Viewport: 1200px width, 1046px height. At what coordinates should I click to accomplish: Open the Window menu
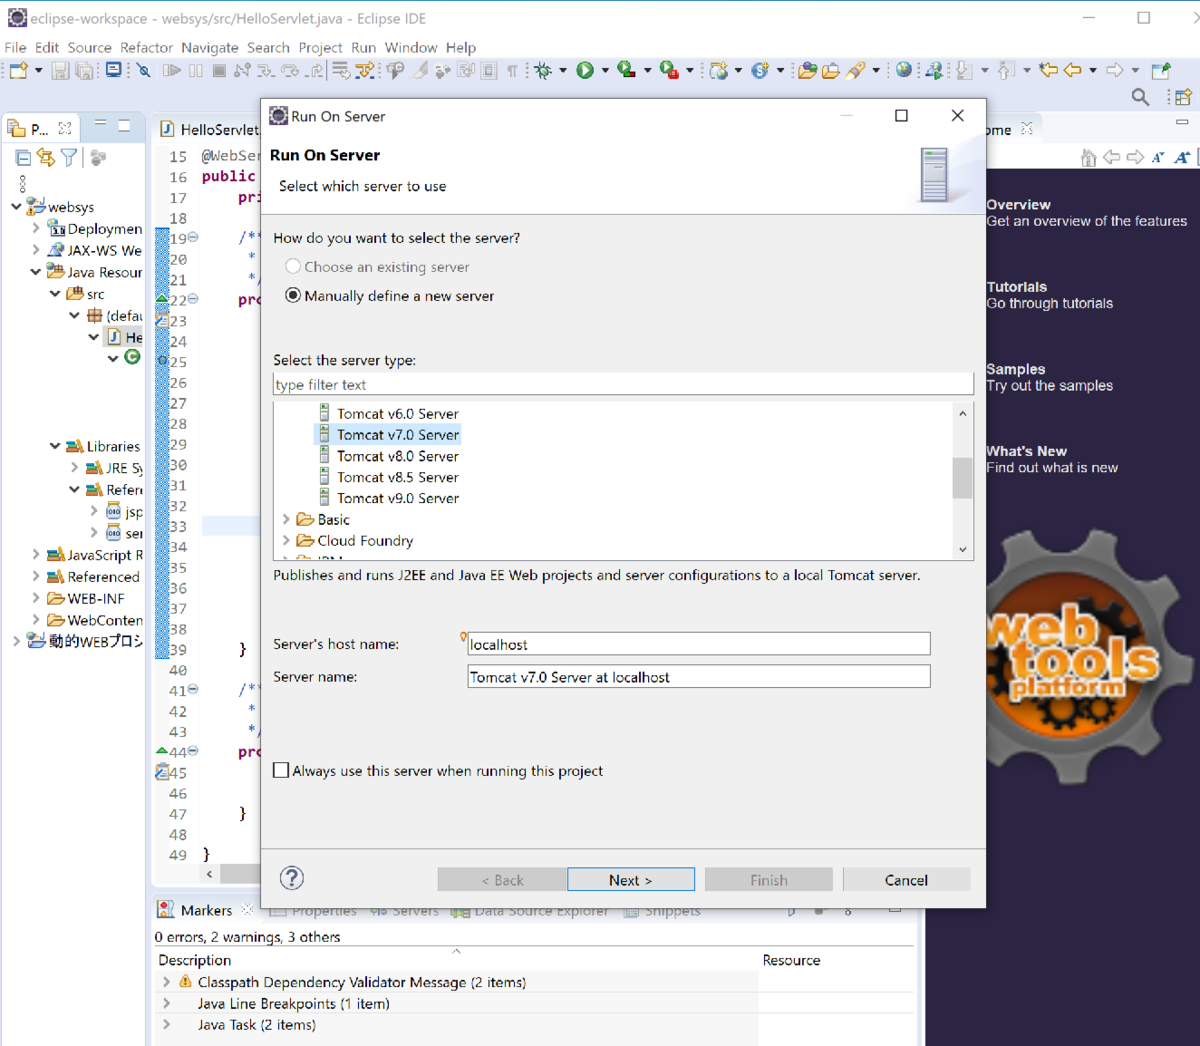[411, 47]
